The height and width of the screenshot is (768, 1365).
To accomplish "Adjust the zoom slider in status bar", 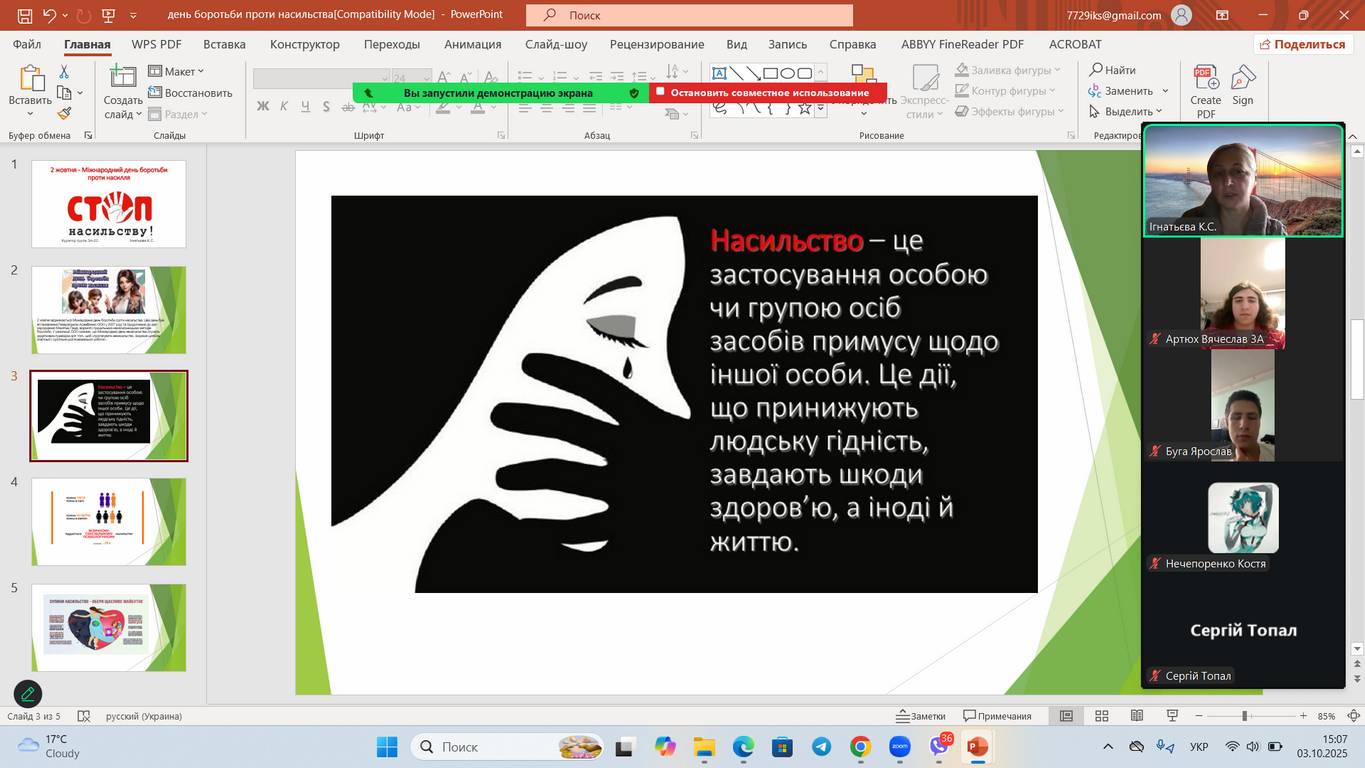I will click(x=1244, y=716).
